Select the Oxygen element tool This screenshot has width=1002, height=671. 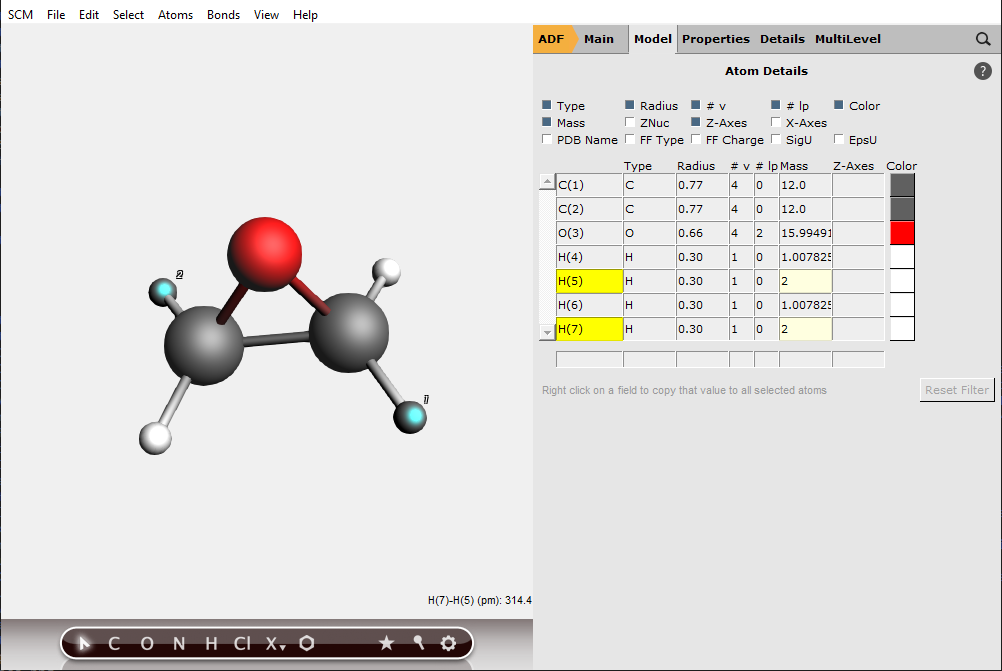pos(146,644)
